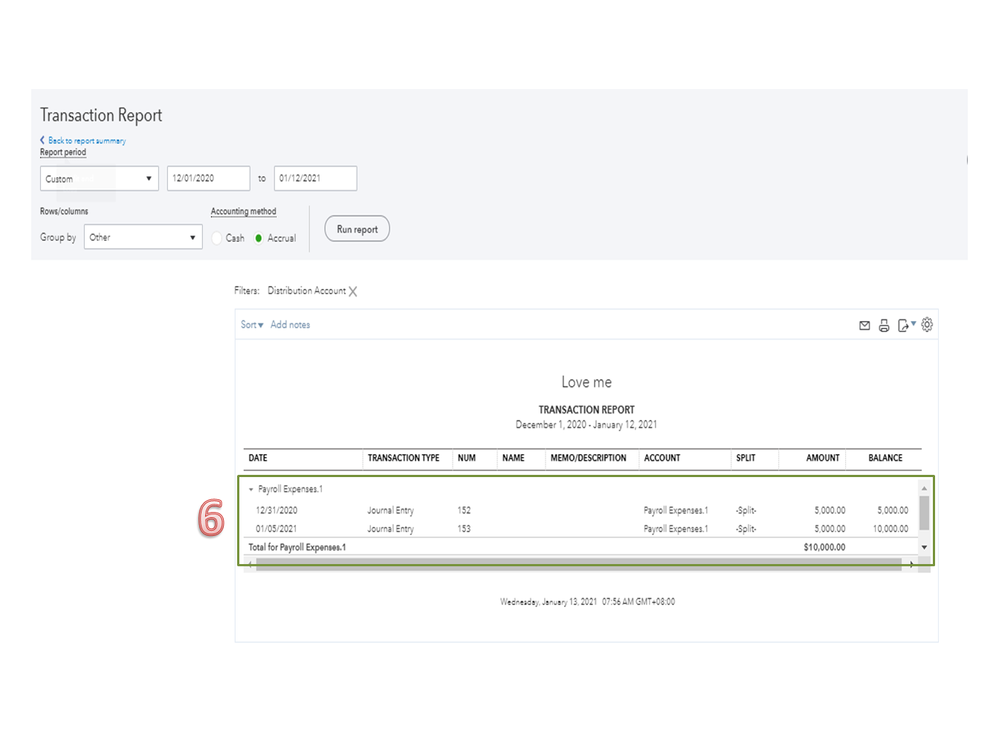Click the AMOUNT column header

click(x=823, y=458)
